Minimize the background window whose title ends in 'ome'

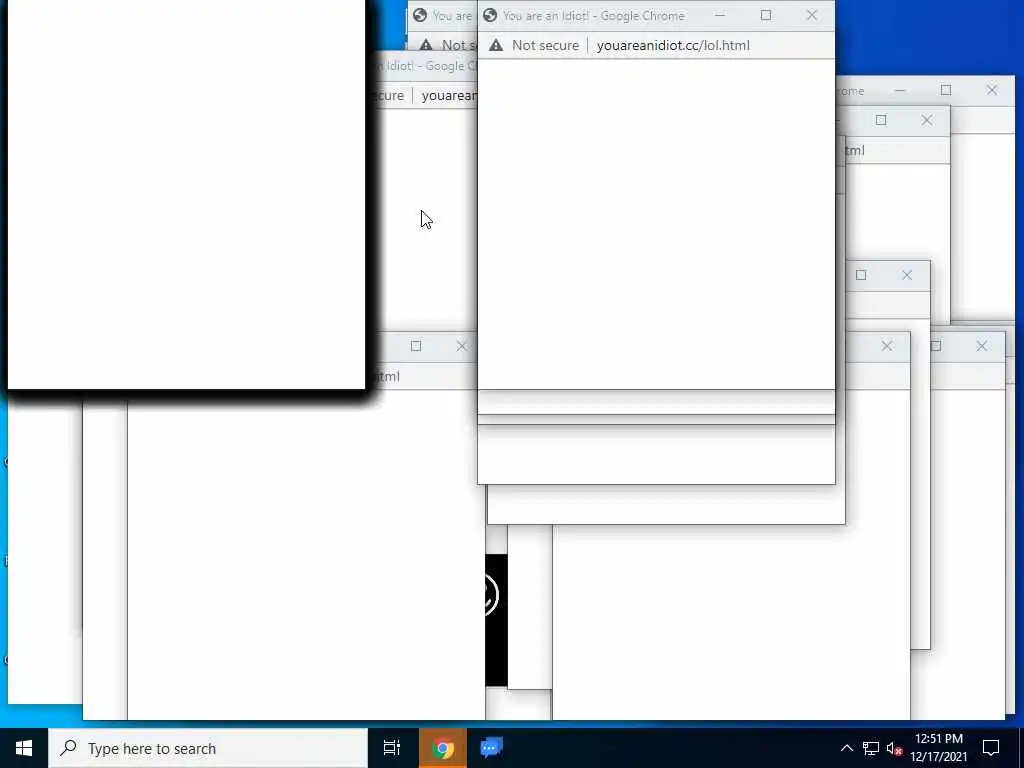900,90
